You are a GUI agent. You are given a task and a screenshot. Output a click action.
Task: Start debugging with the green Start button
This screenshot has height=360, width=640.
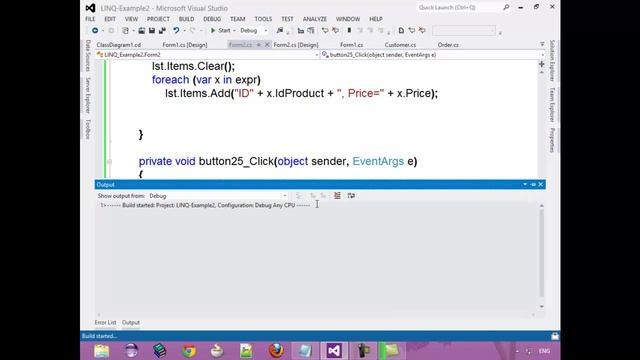[220, 31]
